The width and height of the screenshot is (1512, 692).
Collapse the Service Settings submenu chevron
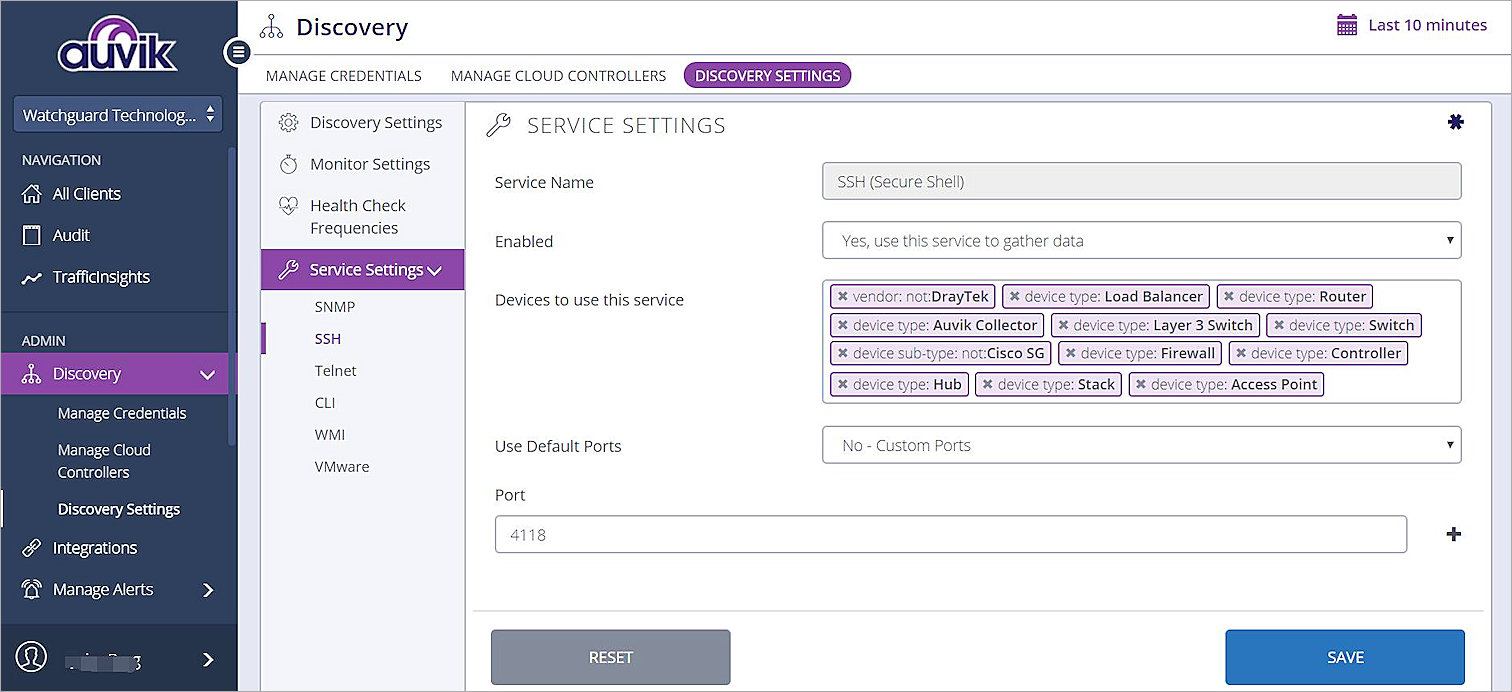click(x=435, y=269)
